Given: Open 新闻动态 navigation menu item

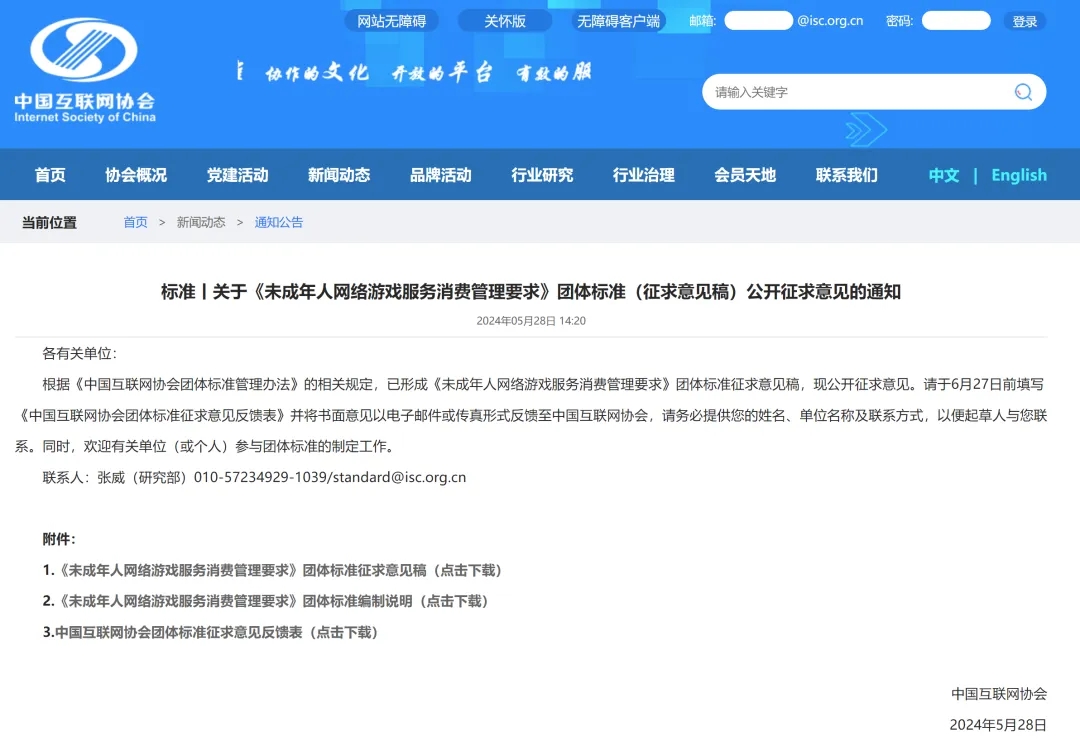Looking at the screenshot, I should click(x=339, y=175).
